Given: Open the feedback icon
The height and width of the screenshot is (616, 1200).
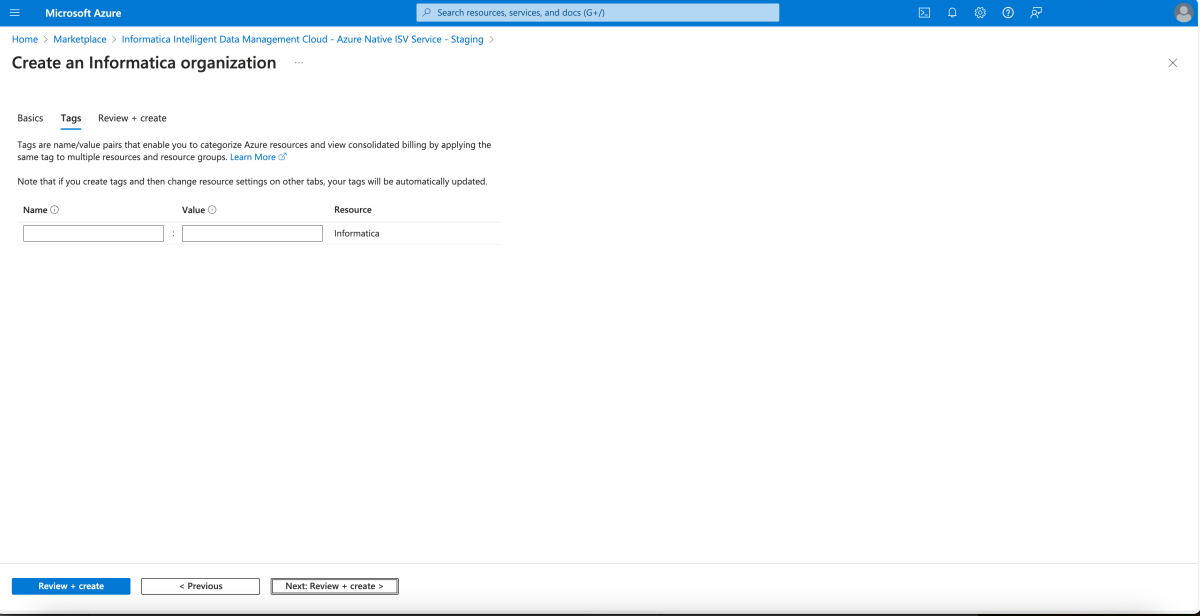Looking at the screenshot, I should (1036, 13).
